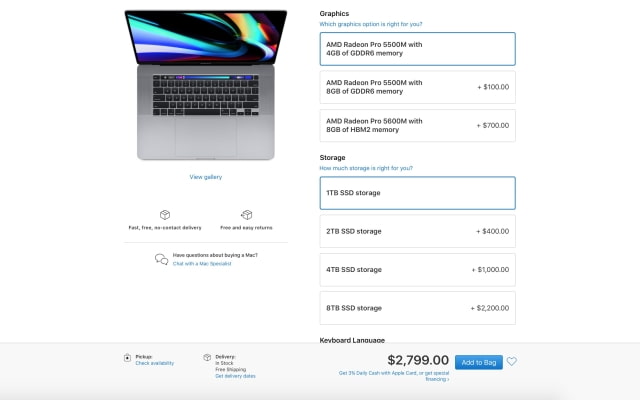Click Check availability for pickup

155,363
